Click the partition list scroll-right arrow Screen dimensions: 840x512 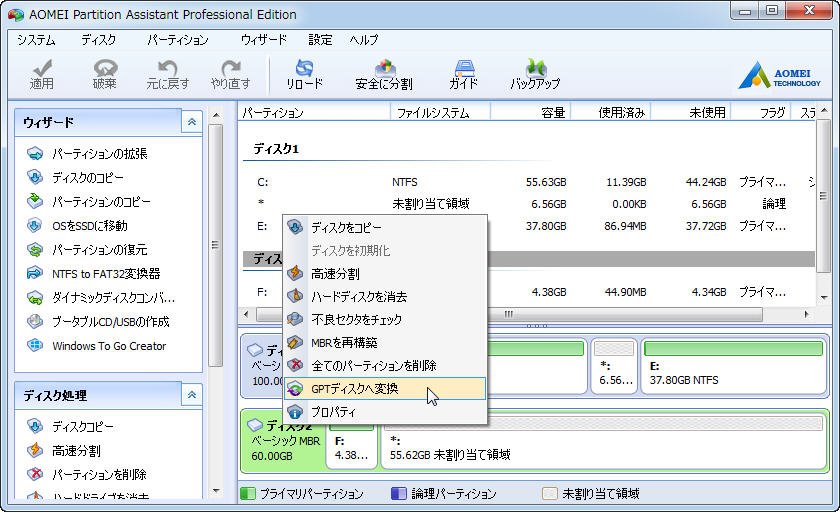(807, 314)
